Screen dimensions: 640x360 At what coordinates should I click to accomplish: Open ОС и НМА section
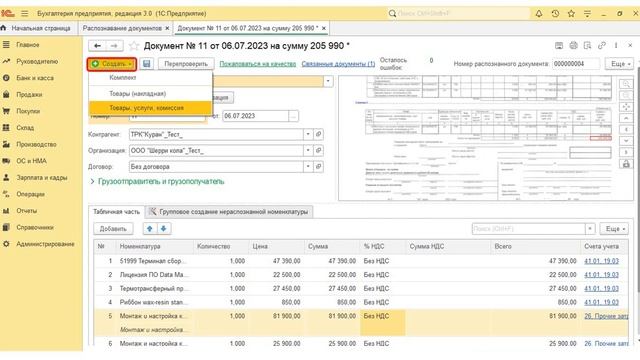(31, 161)
